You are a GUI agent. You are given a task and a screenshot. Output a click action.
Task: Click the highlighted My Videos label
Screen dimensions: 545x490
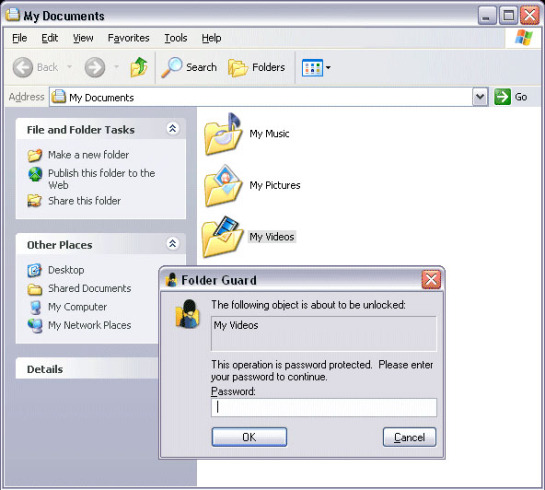pyautogui.click(x=272, y=237)
